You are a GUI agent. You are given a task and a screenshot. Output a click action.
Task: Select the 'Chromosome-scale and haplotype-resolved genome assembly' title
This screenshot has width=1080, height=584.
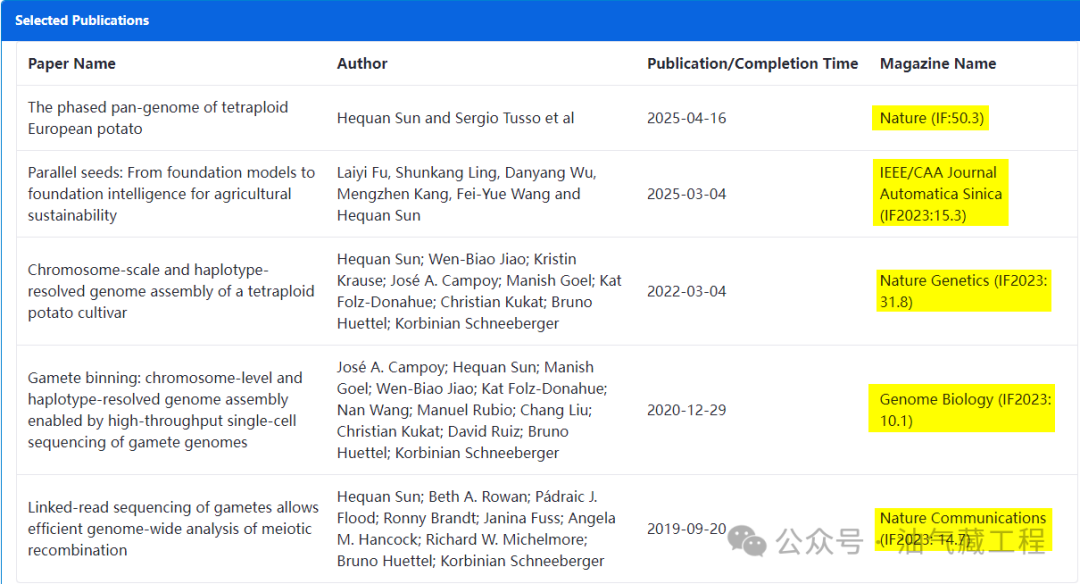pyautogui.click(x=171, y=291)
